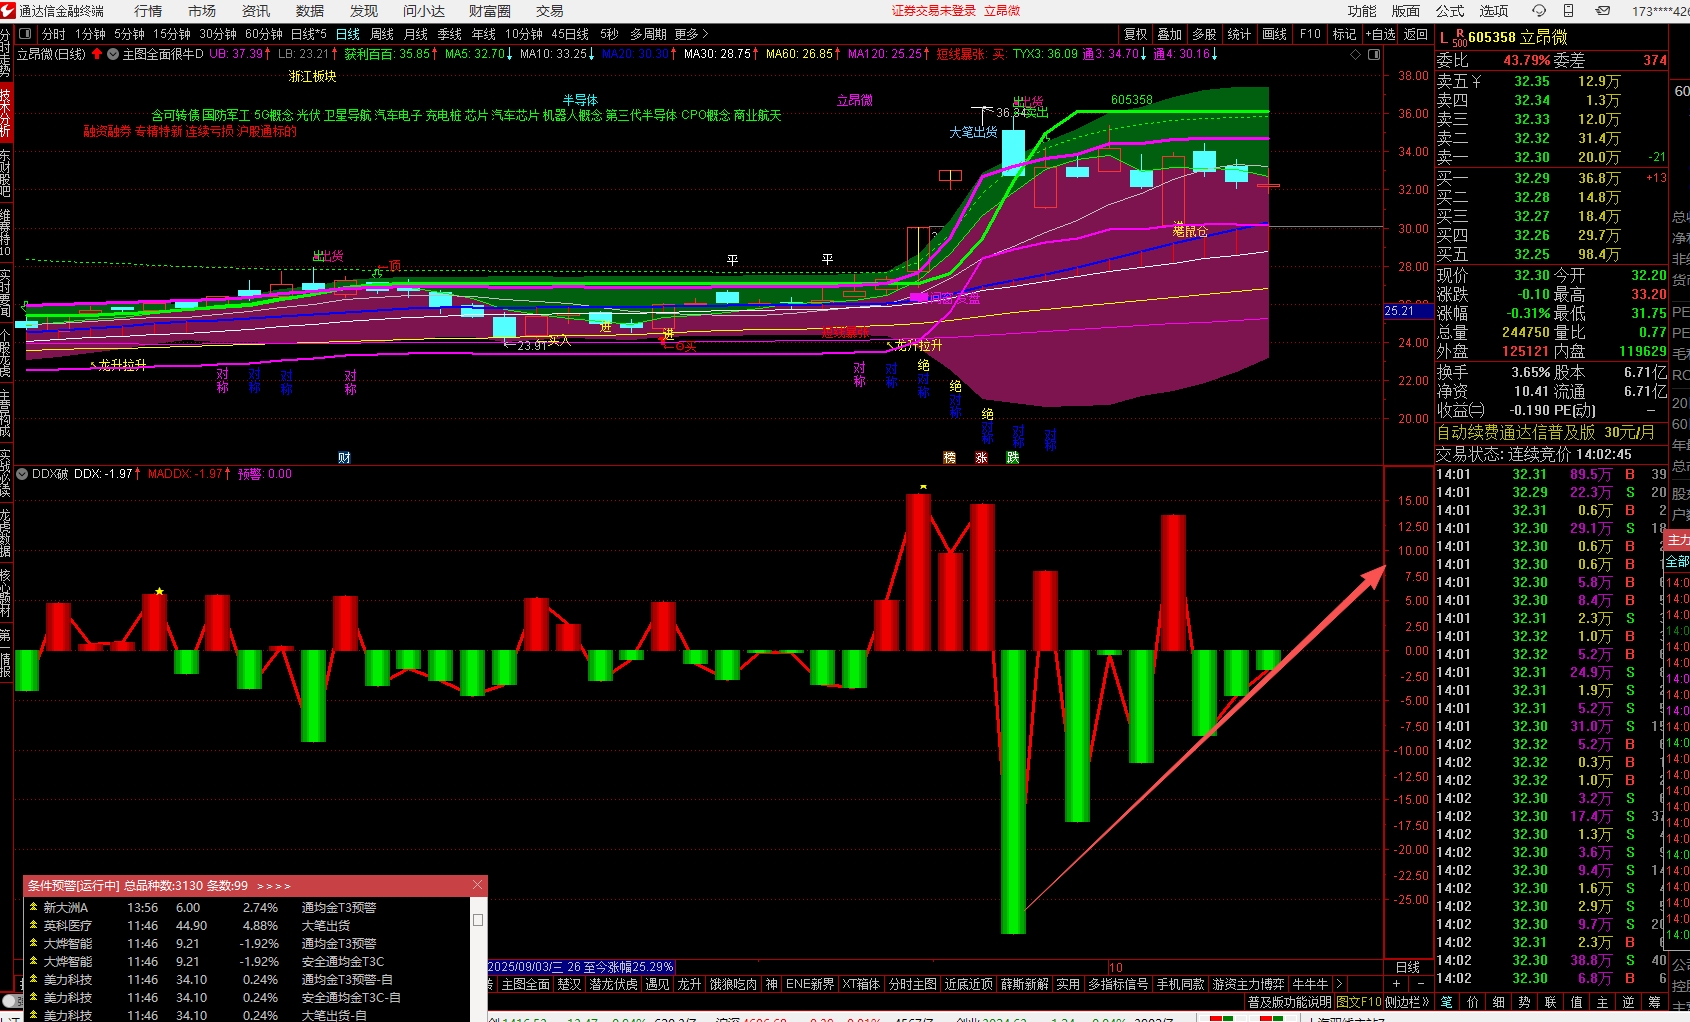Open the mail envelope icon in title bar
Viewport: 1690px width, 1022px height.
1603,11
